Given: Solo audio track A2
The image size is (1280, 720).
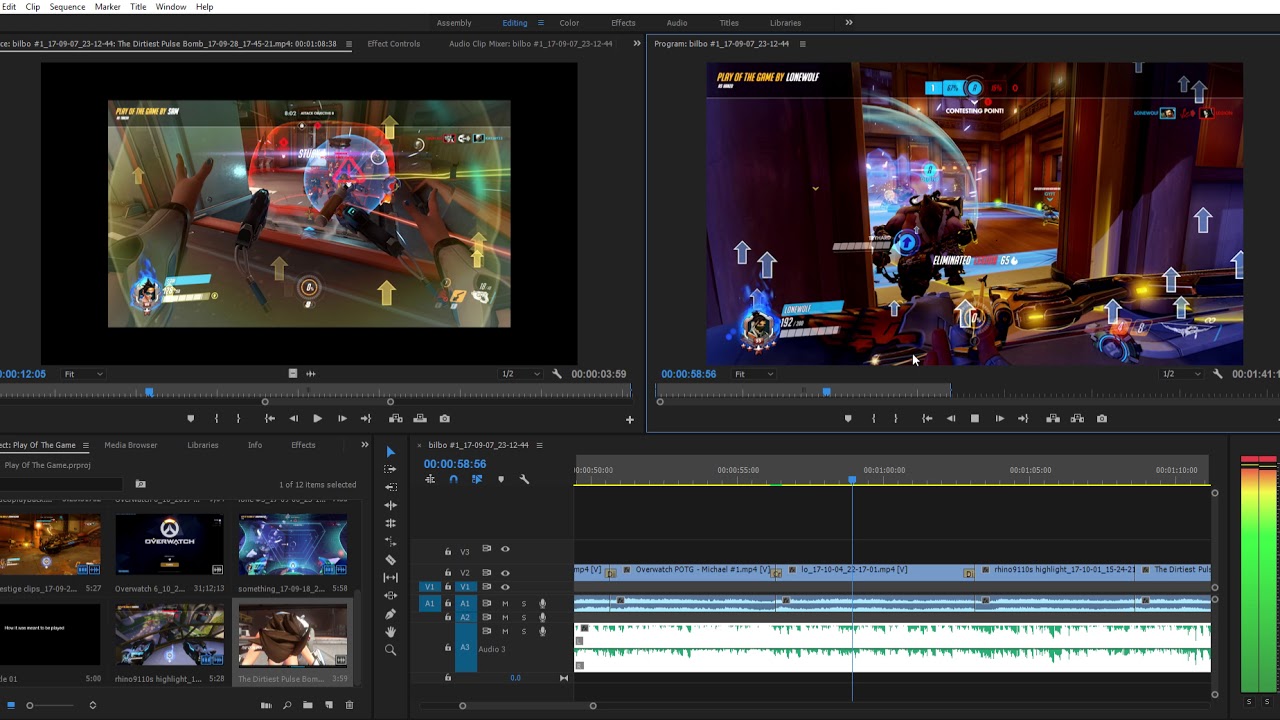Looking at the screenshot, I should coord(523,617).
